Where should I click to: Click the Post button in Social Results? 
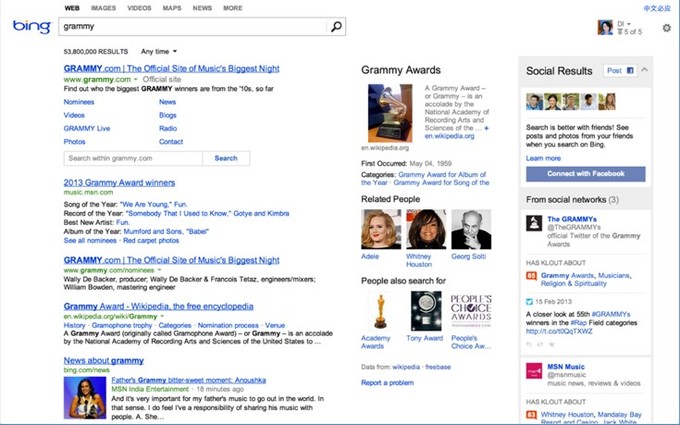(620, 70)
